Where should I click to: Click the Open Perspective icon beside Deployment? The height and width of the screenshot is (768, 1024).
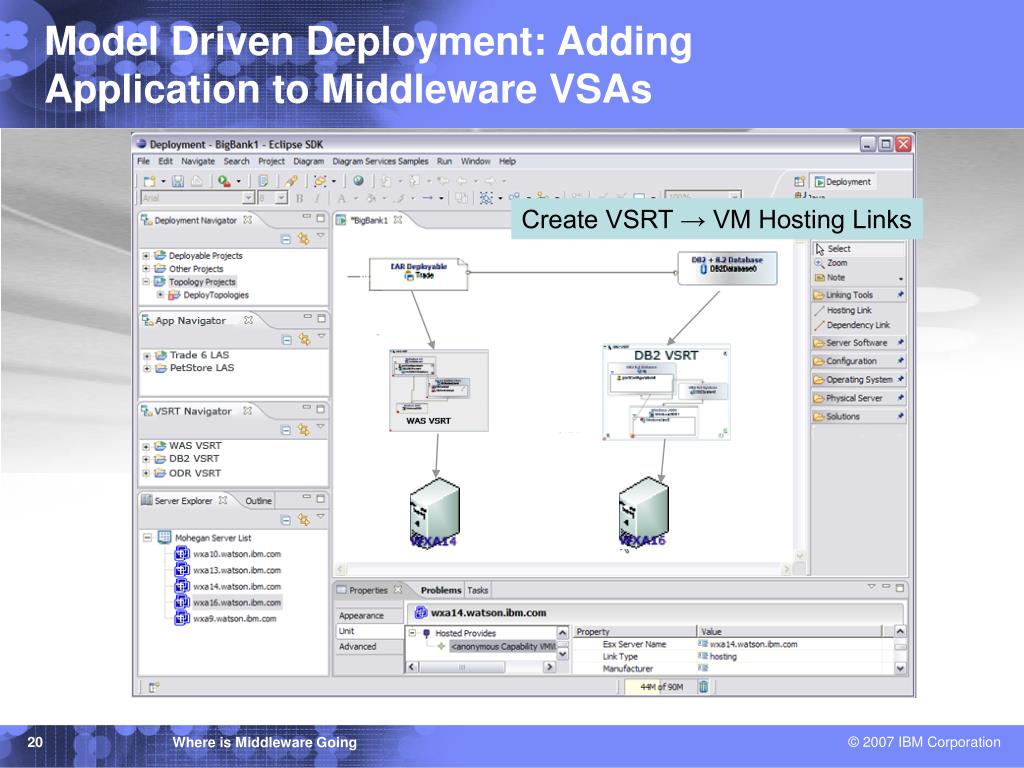(799, 182)
